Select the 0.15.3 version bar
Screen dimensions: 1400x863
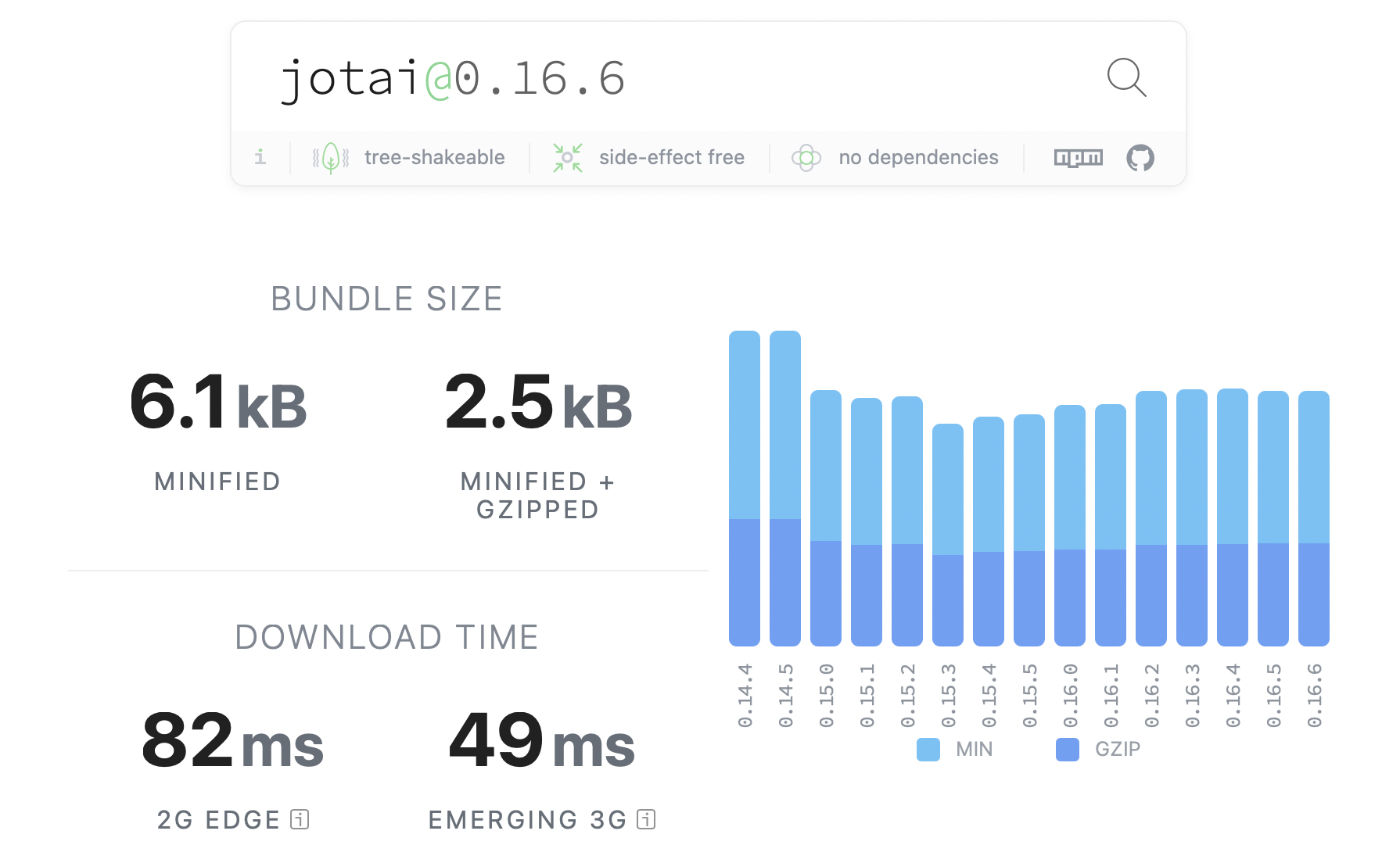[948, 535]
